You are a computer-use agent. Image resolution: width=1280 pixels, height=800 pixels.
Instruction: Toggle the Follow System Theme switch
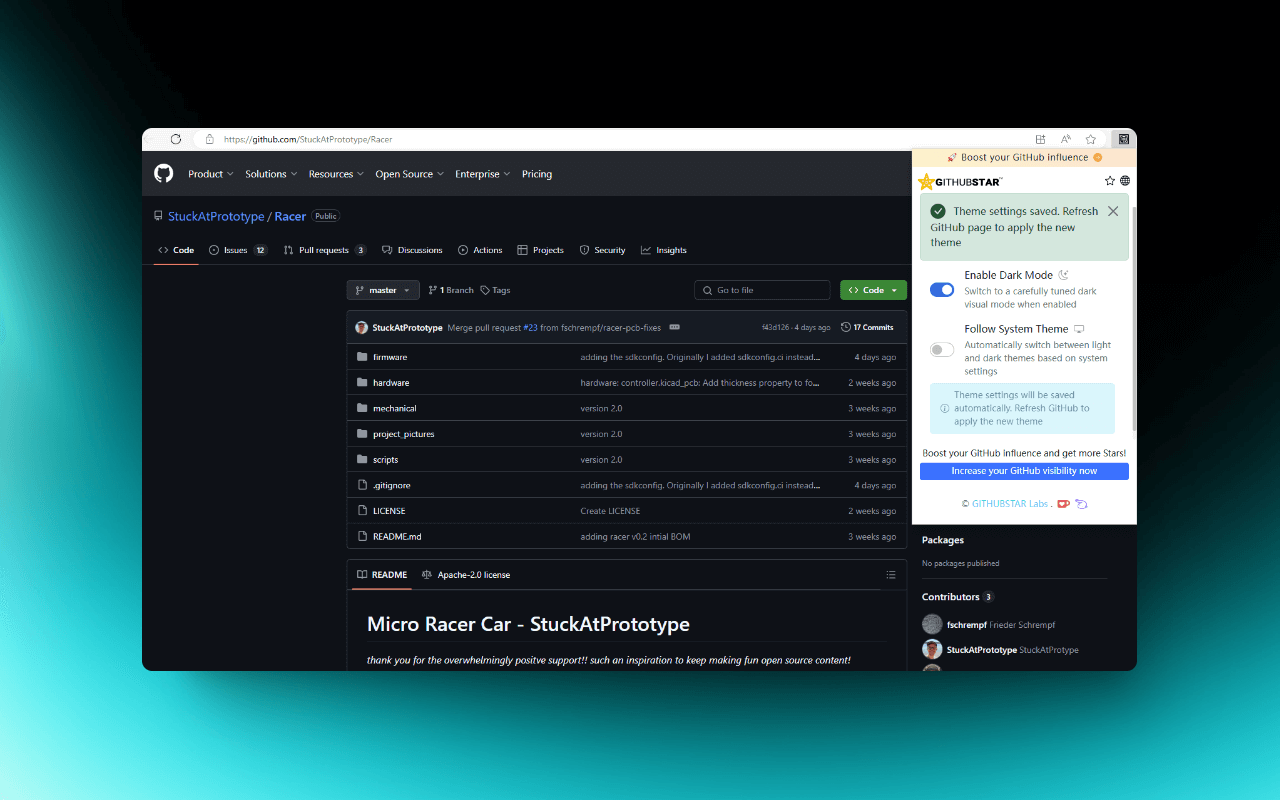tap(942, 350)
